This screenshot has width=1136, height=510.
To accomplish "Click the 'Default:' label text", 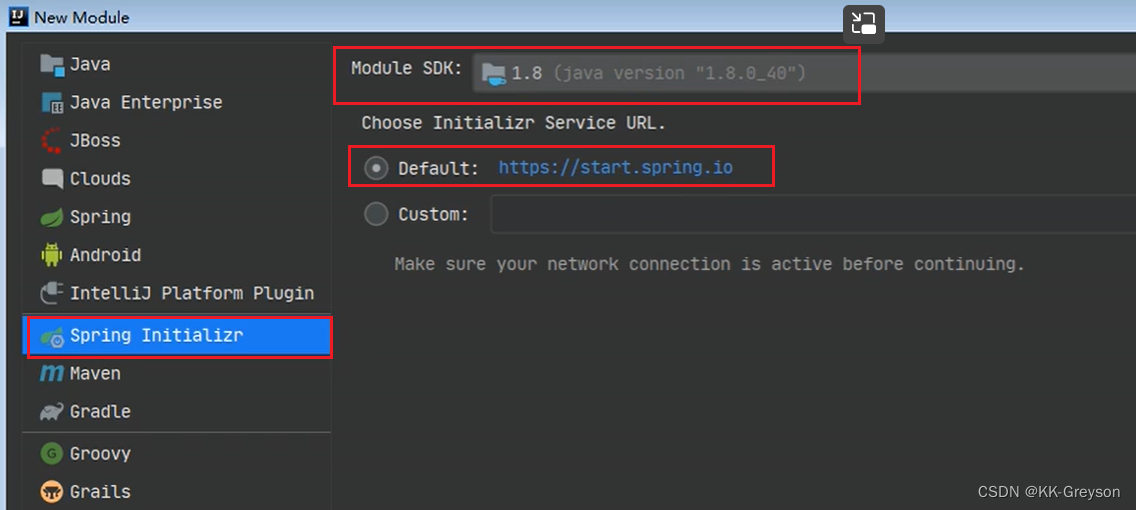I will coord(438,169).
